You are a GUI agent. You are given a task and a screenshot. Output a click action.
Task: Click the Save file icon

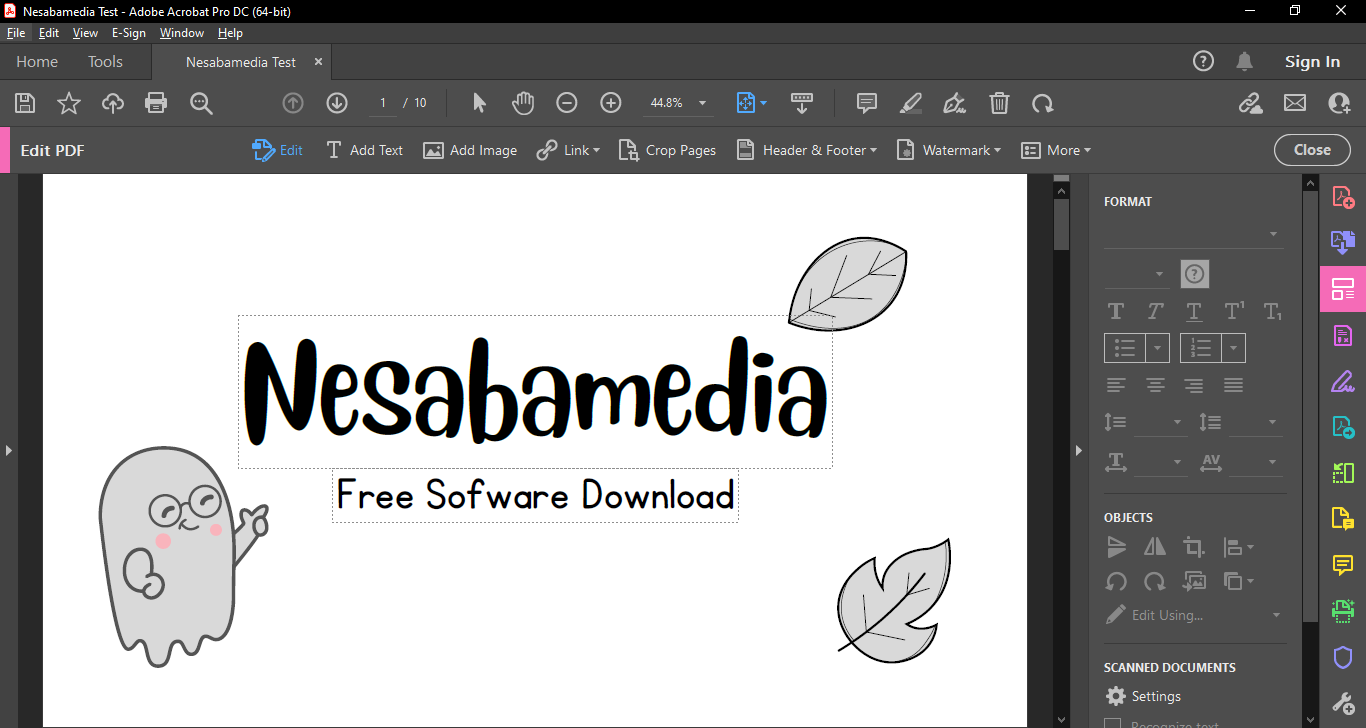(25, 103)
